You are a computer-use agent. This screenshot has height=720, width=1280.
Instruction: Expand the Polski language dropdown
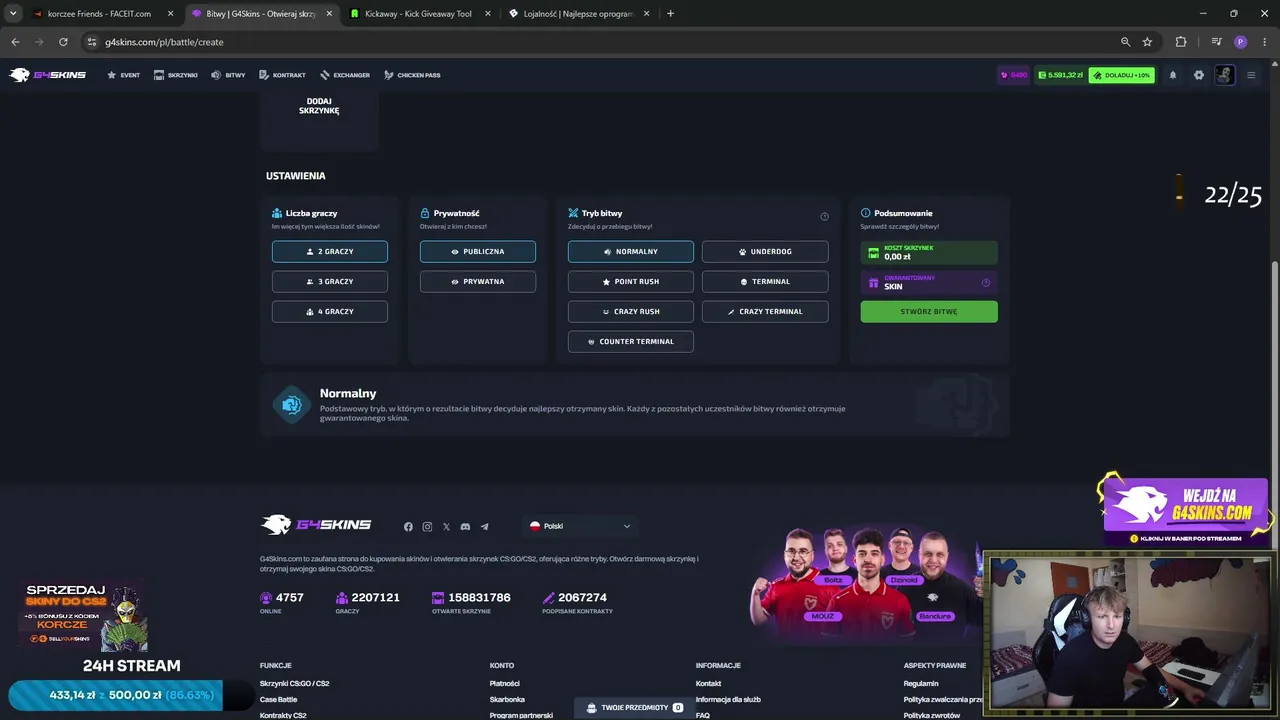[x=580, y=526]
